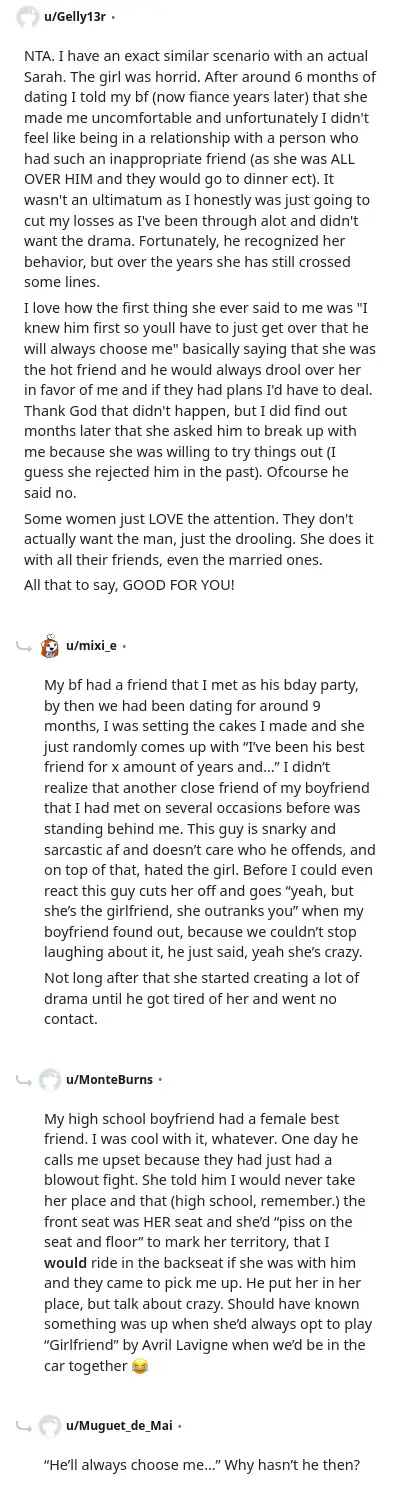Click the 'He'll always choose me' reply text
The height and width of the screenshot is (1501, 400).
(x=202, y=1466)
